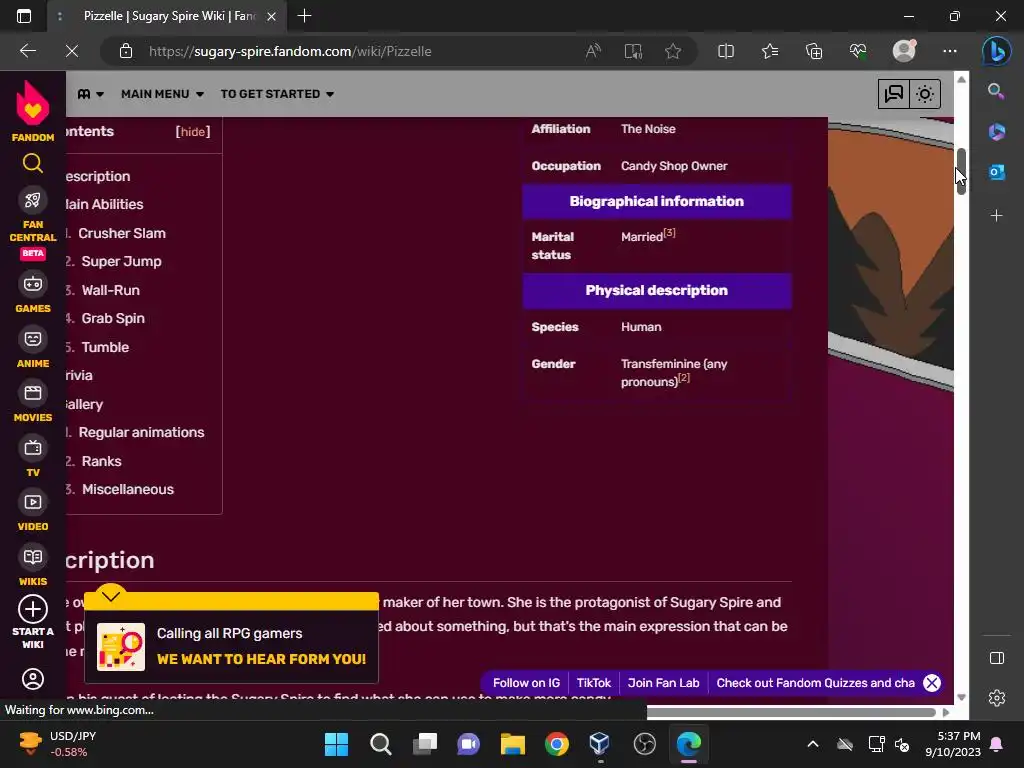
Task: Jump to Crusher Slam section
Action: click(x=122, y=233)
